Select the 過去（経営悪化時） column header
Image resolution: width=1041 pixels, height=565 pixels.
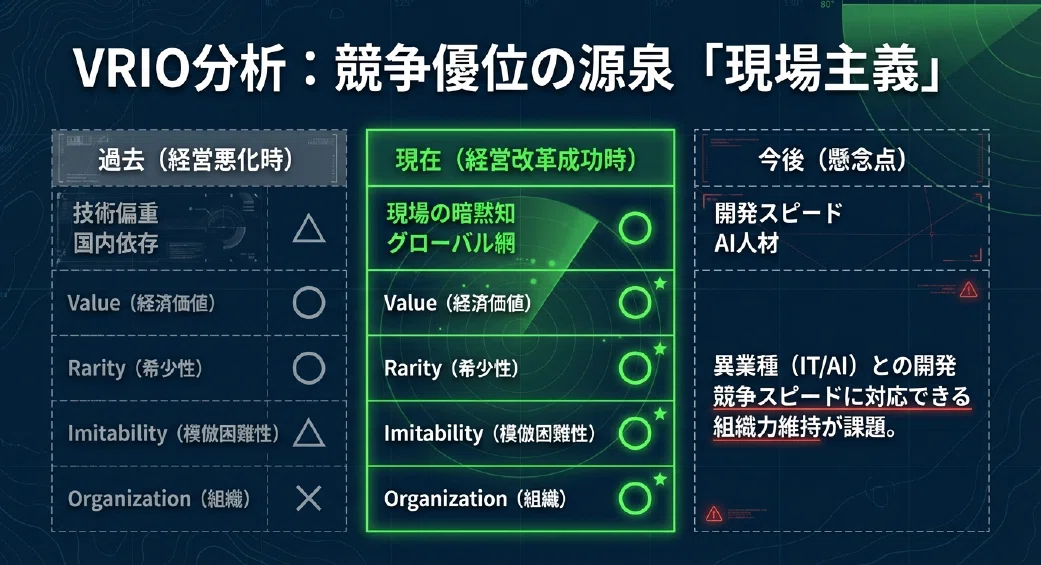click(x=199, y=159)
